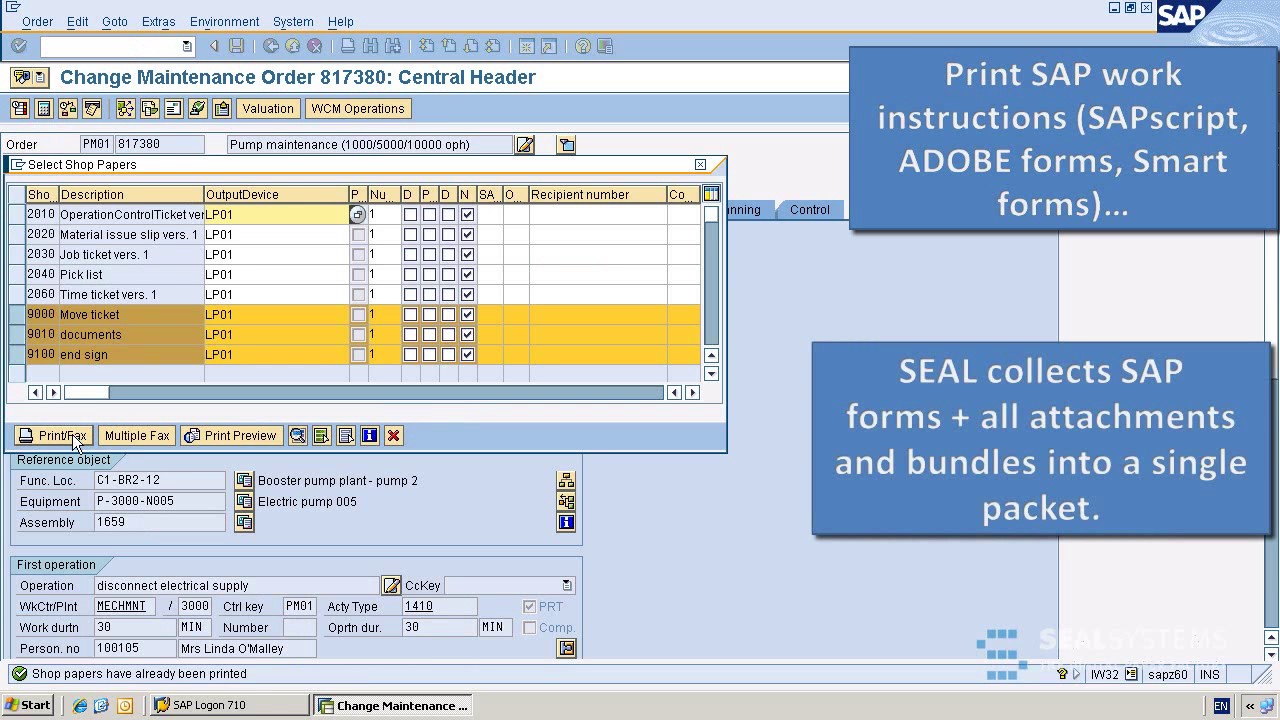The height and width of the screenshot is (720, 1280).
Task: Click the vertical scroll up arrow in table
Action: [711, 355]
